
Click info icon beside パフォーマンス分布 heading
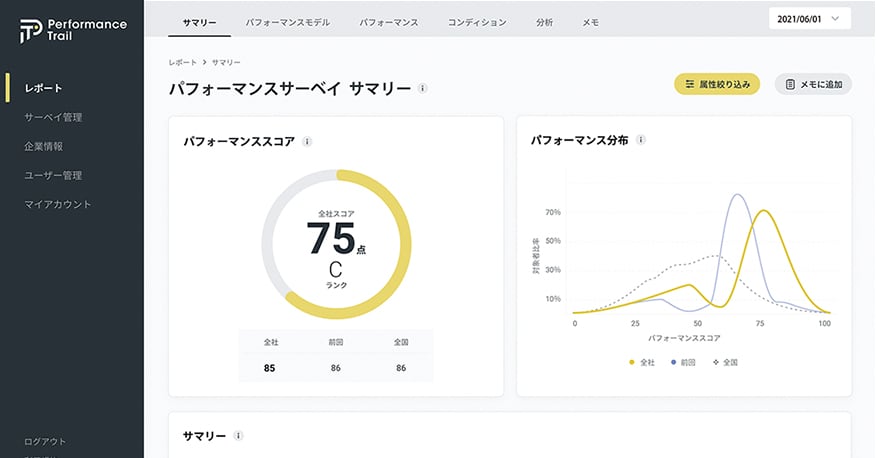(x=640, y=142)
